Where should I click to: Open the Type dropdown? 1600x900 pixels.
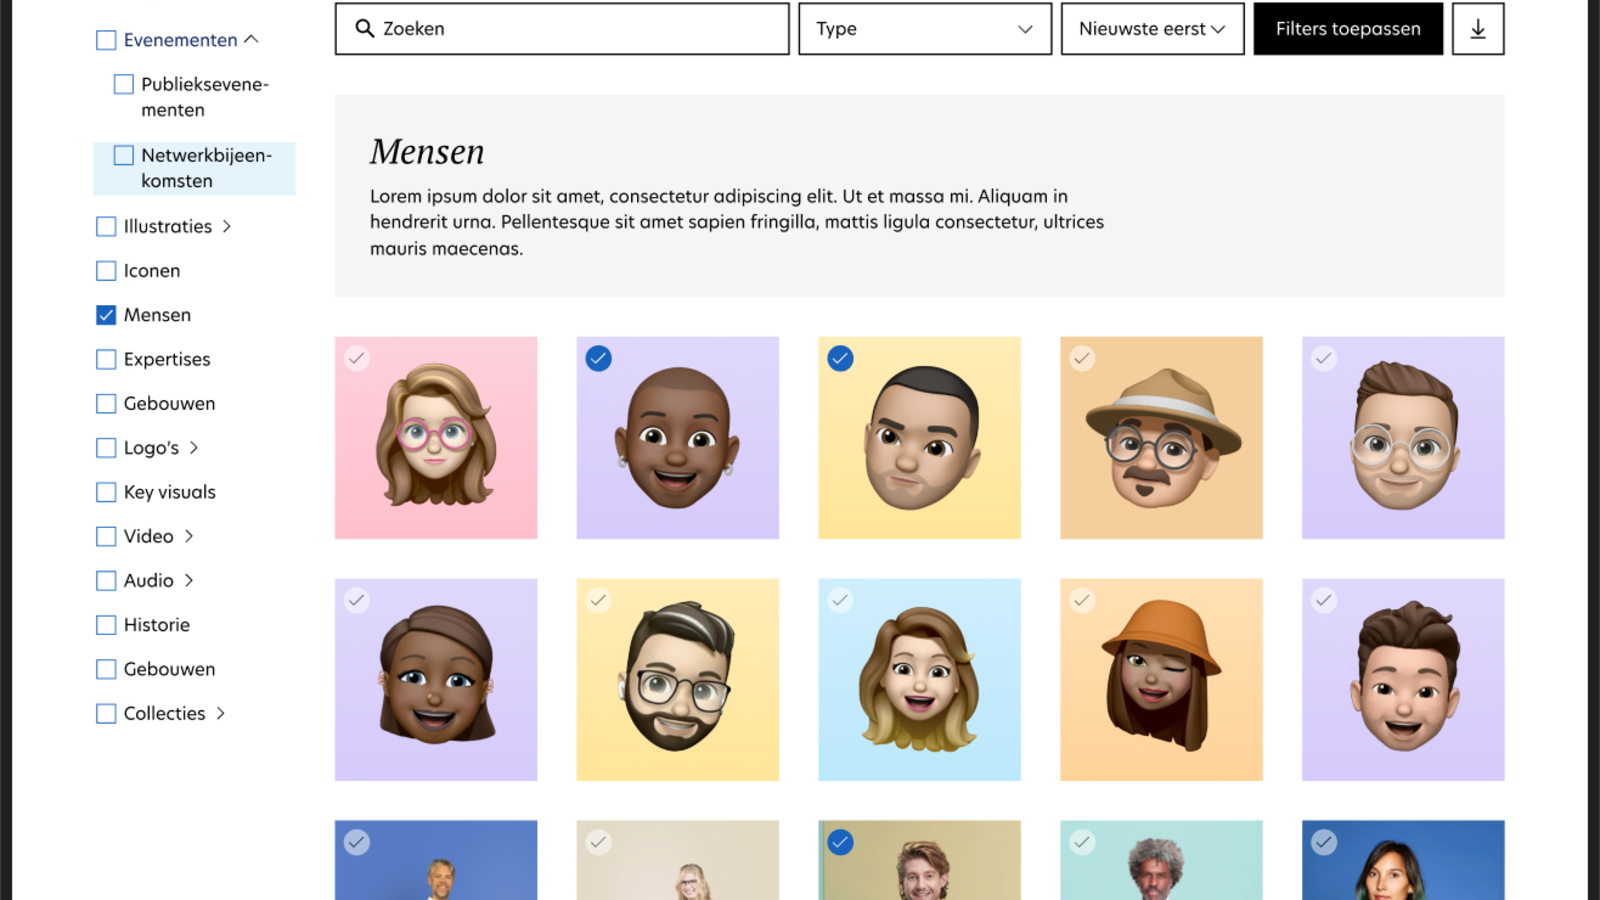pyautogui.click(x=924, y=29)
